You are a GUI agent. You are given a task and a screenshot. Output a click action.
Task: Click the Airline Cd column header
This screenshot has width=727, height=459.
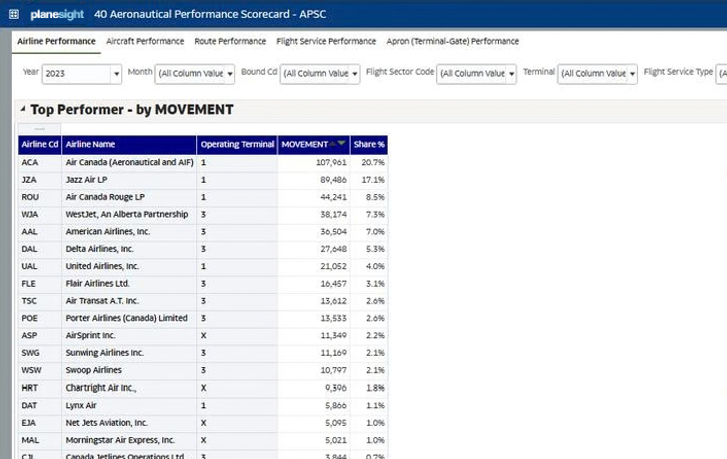(40, 145)
